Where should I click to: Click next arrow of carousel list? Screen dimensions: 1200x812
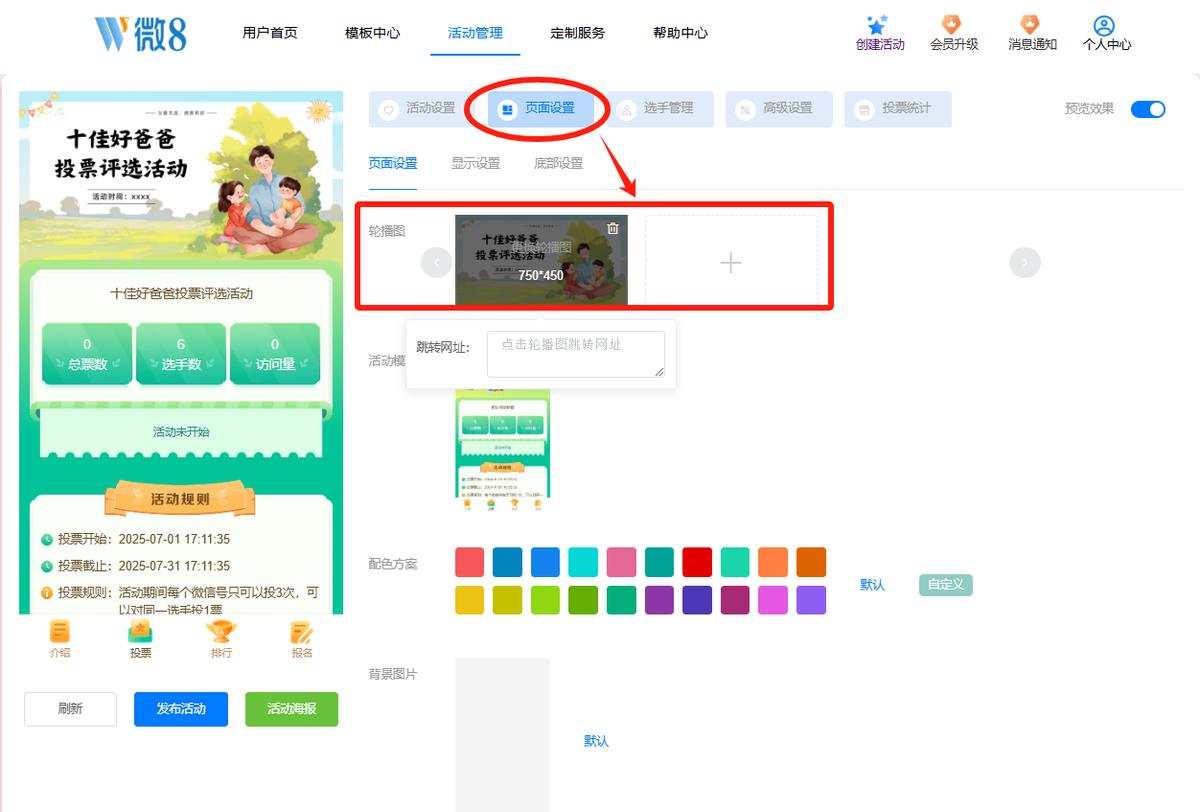(x=1025, y=262)
